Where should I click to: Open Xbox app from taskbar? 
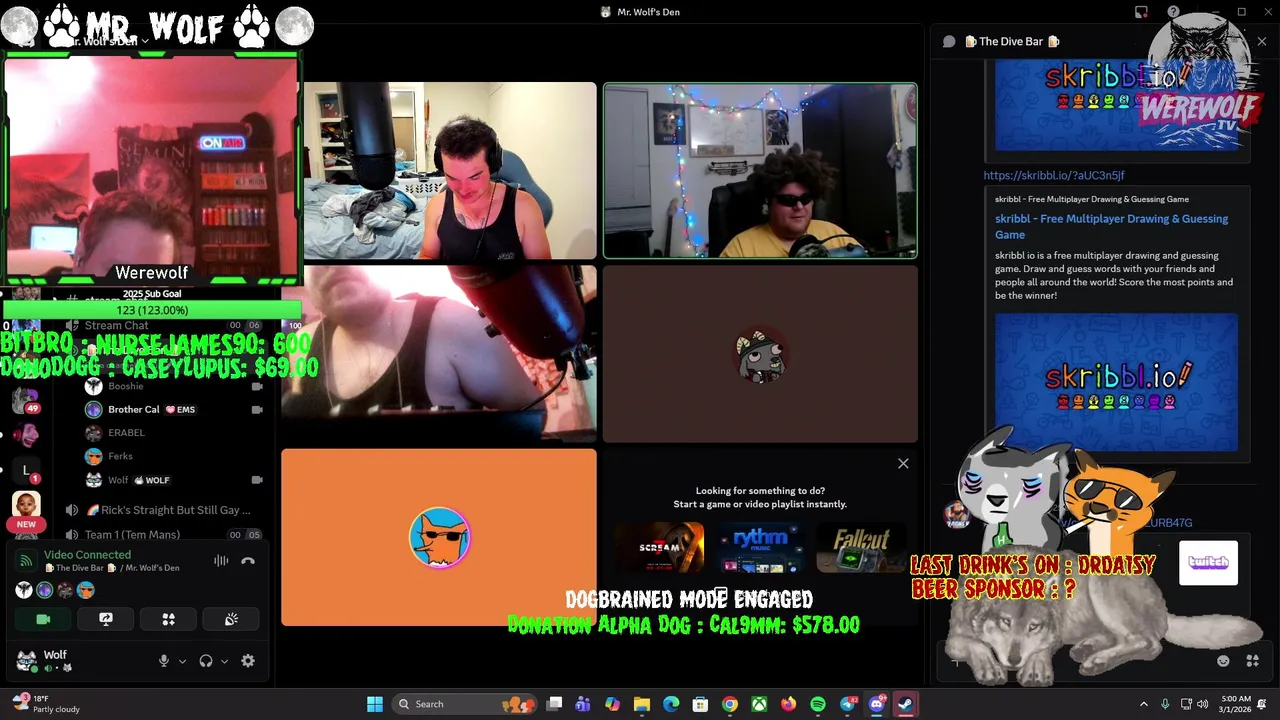click(760, 704)
